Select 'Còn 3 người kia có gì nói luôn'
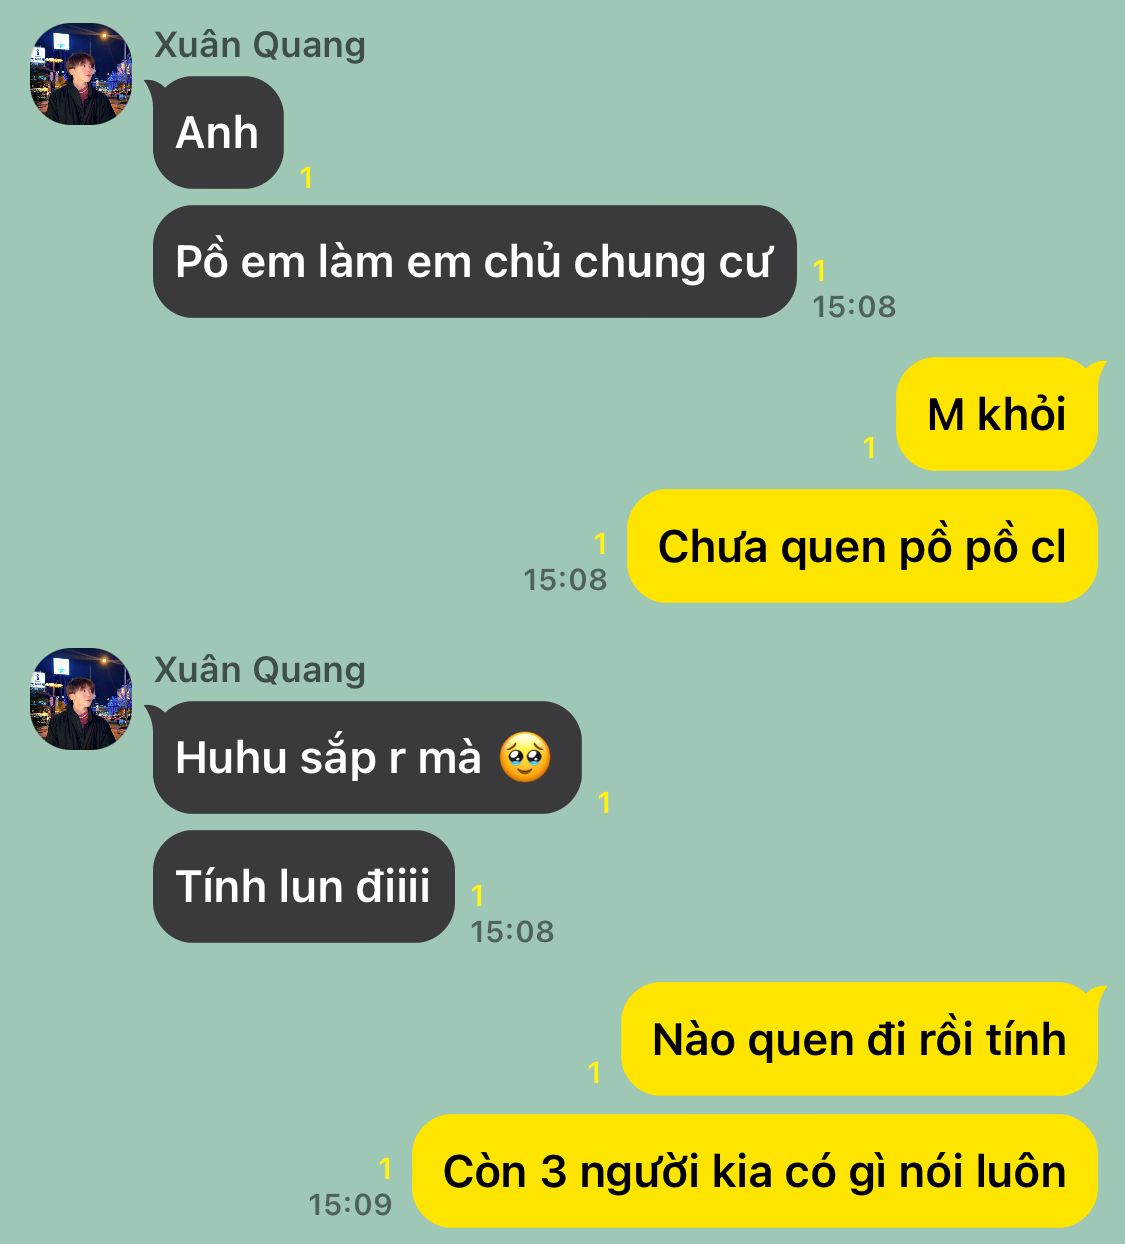The height and width of the screenshot is (1244, 1125). pyautogui.click(x=755, y=1171)
